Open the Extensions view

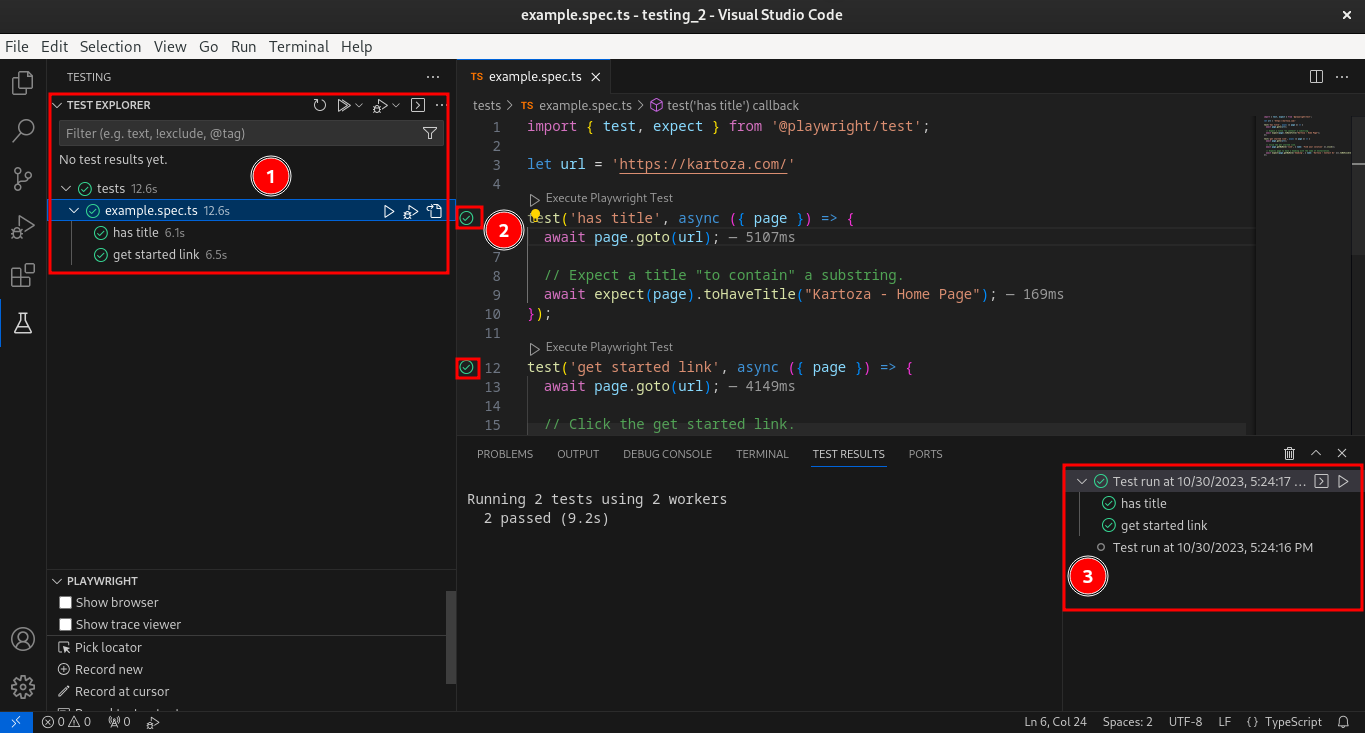(23, 275)
